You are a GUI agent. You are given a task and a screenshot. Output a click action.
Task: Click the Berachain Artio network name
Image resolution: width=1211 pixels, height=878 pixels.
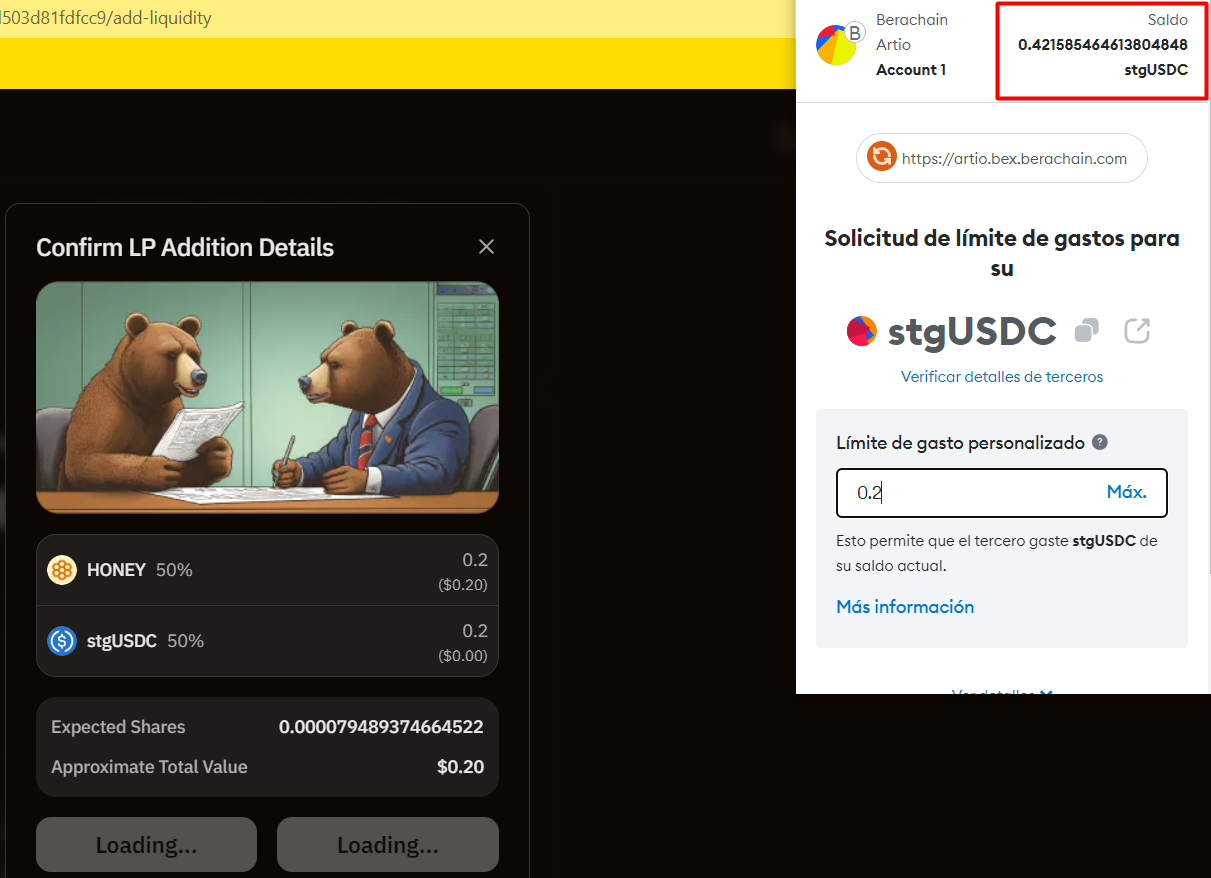[x=912, y=32]
